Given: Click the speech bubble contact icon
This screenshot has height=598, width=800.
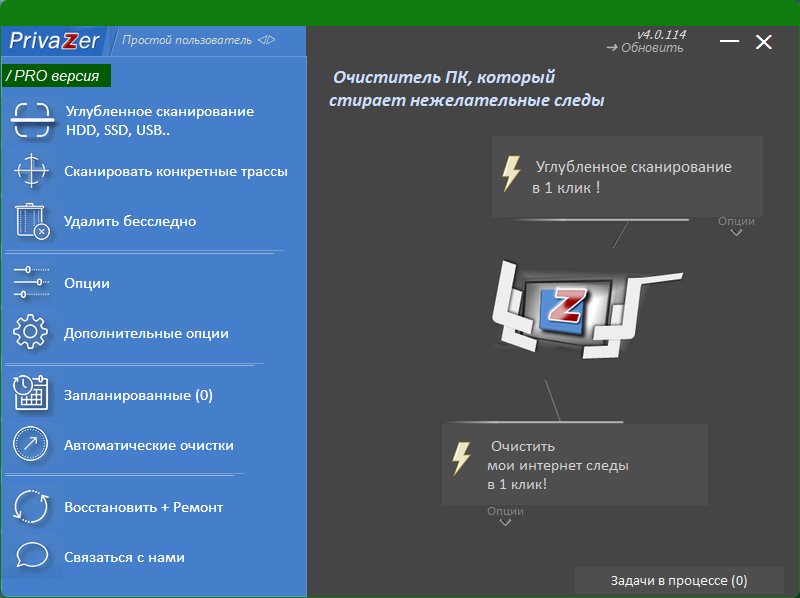Looking at the screenshot, I should click(31, 557).
